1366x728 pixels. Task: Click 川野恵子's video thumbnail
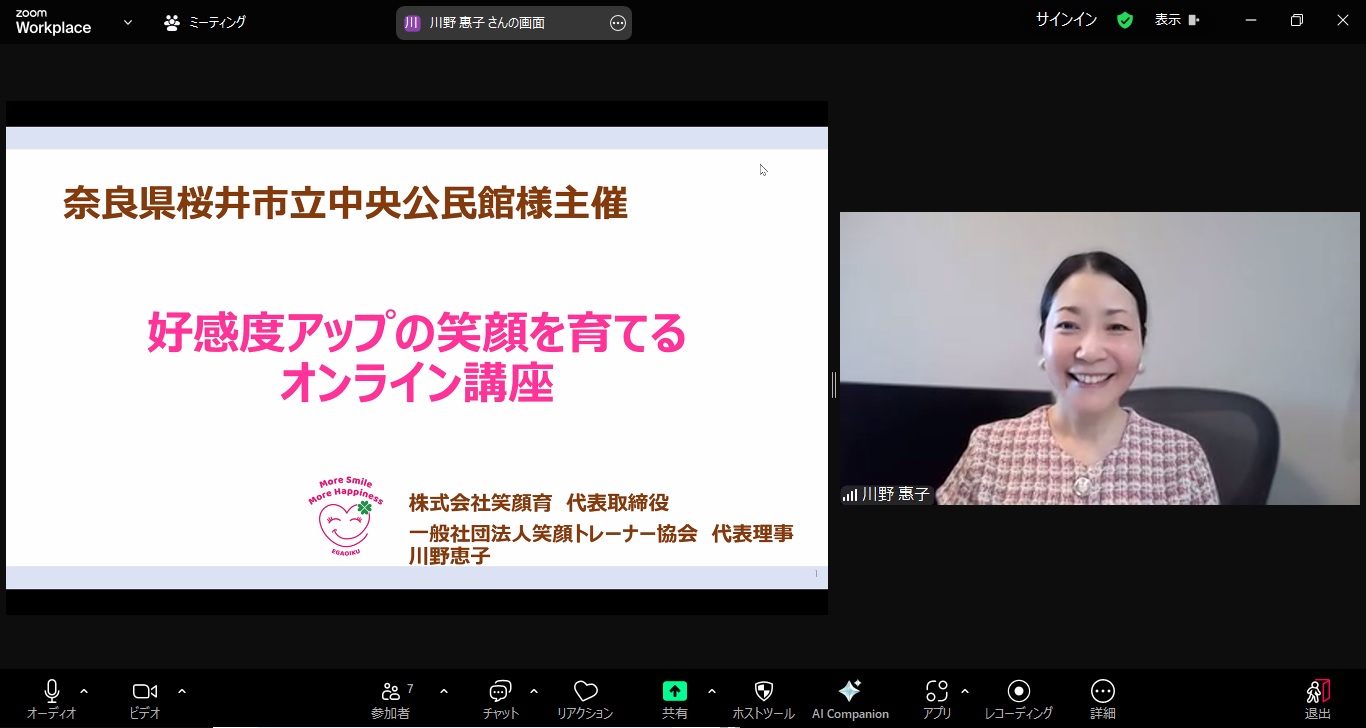click(1100, 356)
